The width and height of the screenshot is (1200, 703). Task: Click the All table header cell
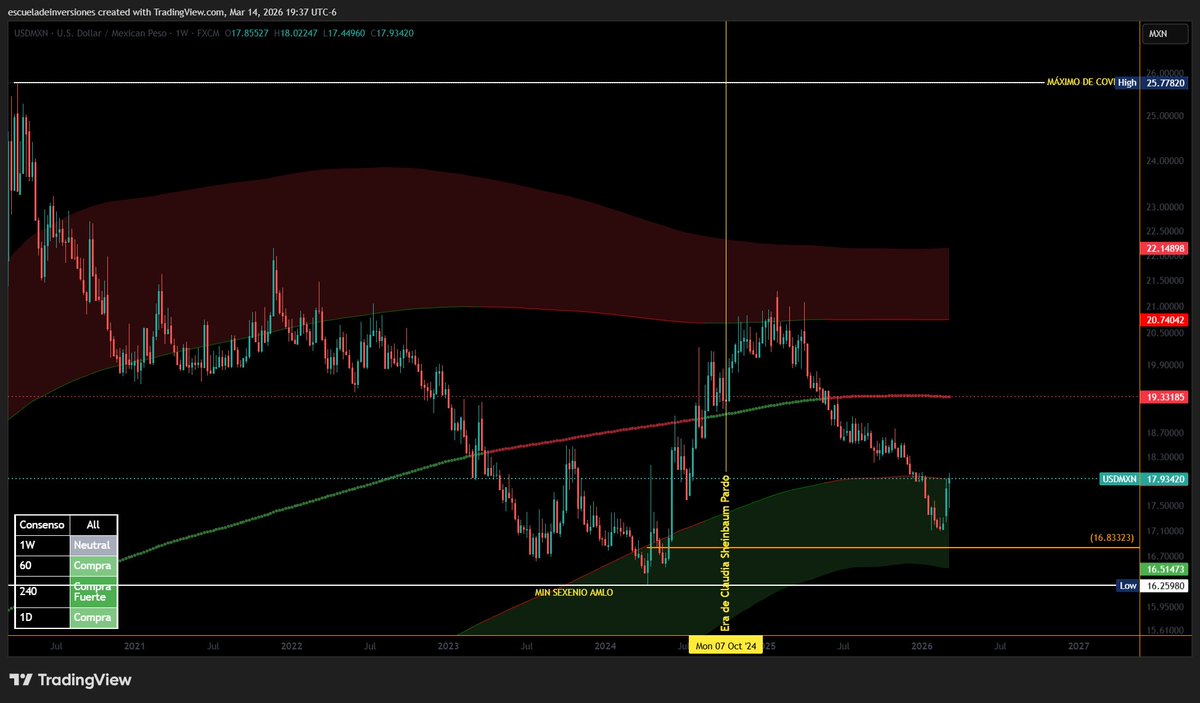(94, 524)
